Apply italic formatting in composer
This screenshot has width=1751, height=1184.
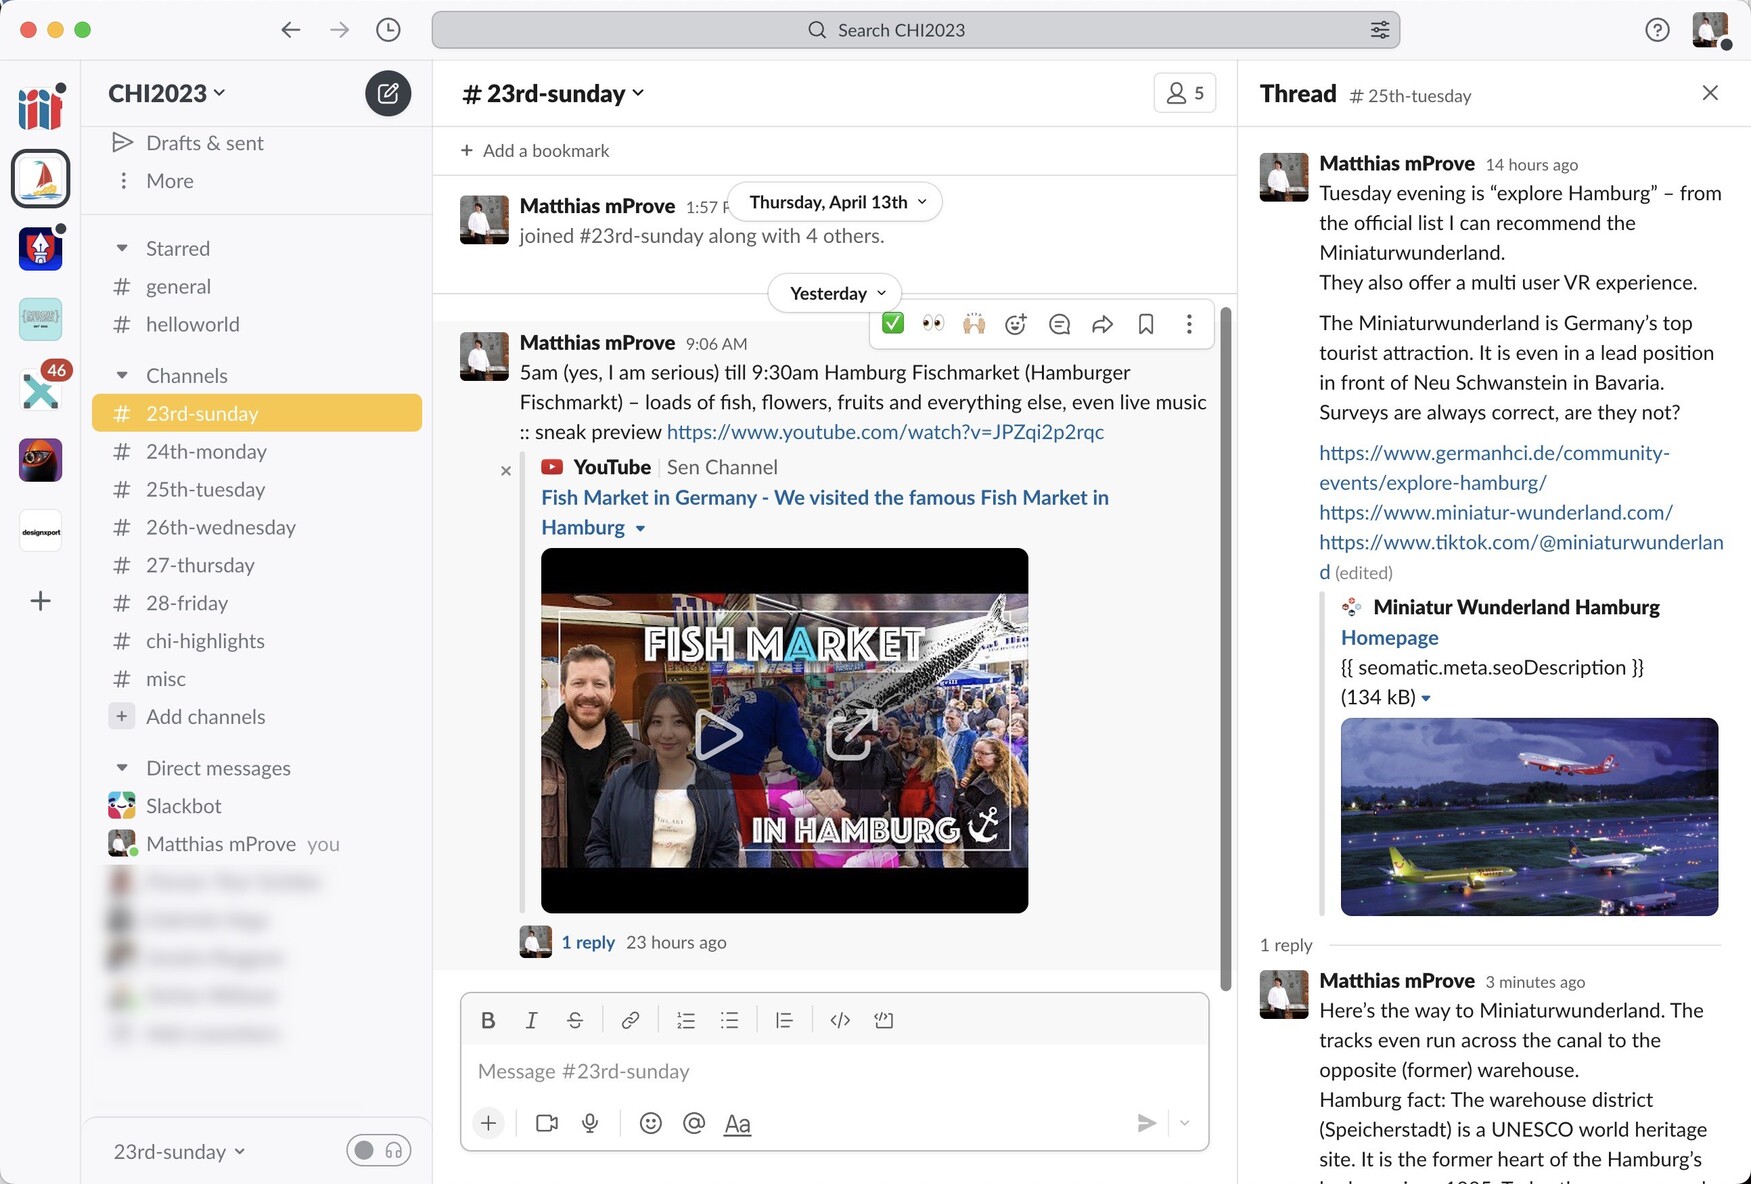pos(531,1020)
